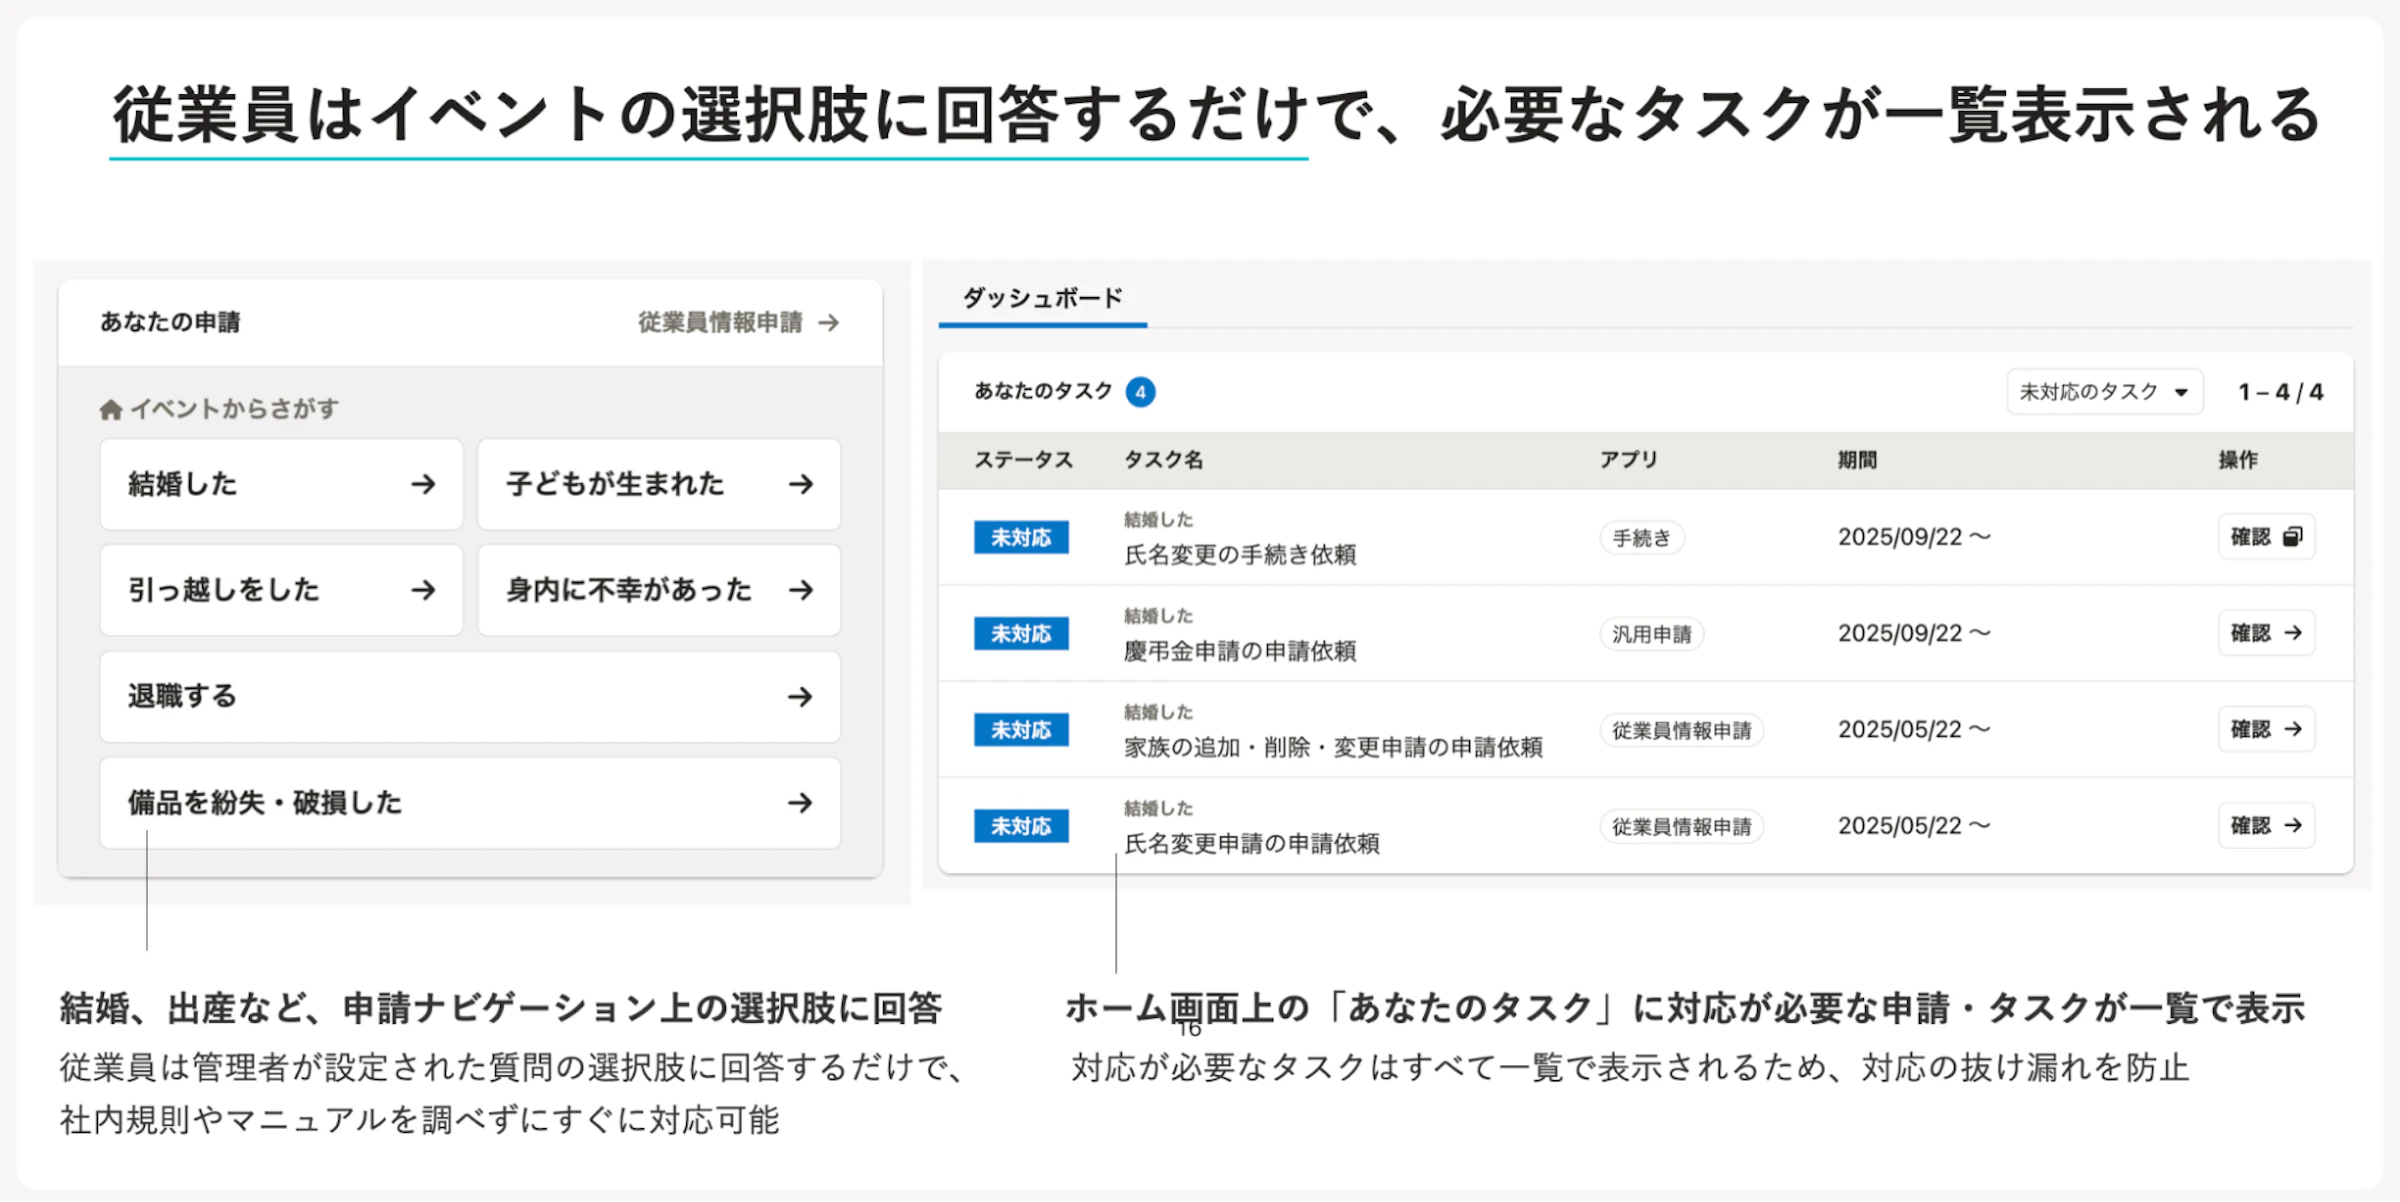Select the arrow icon on 引っ越しをした
The image size is (2400, 1202).
(x=425, y=590)
